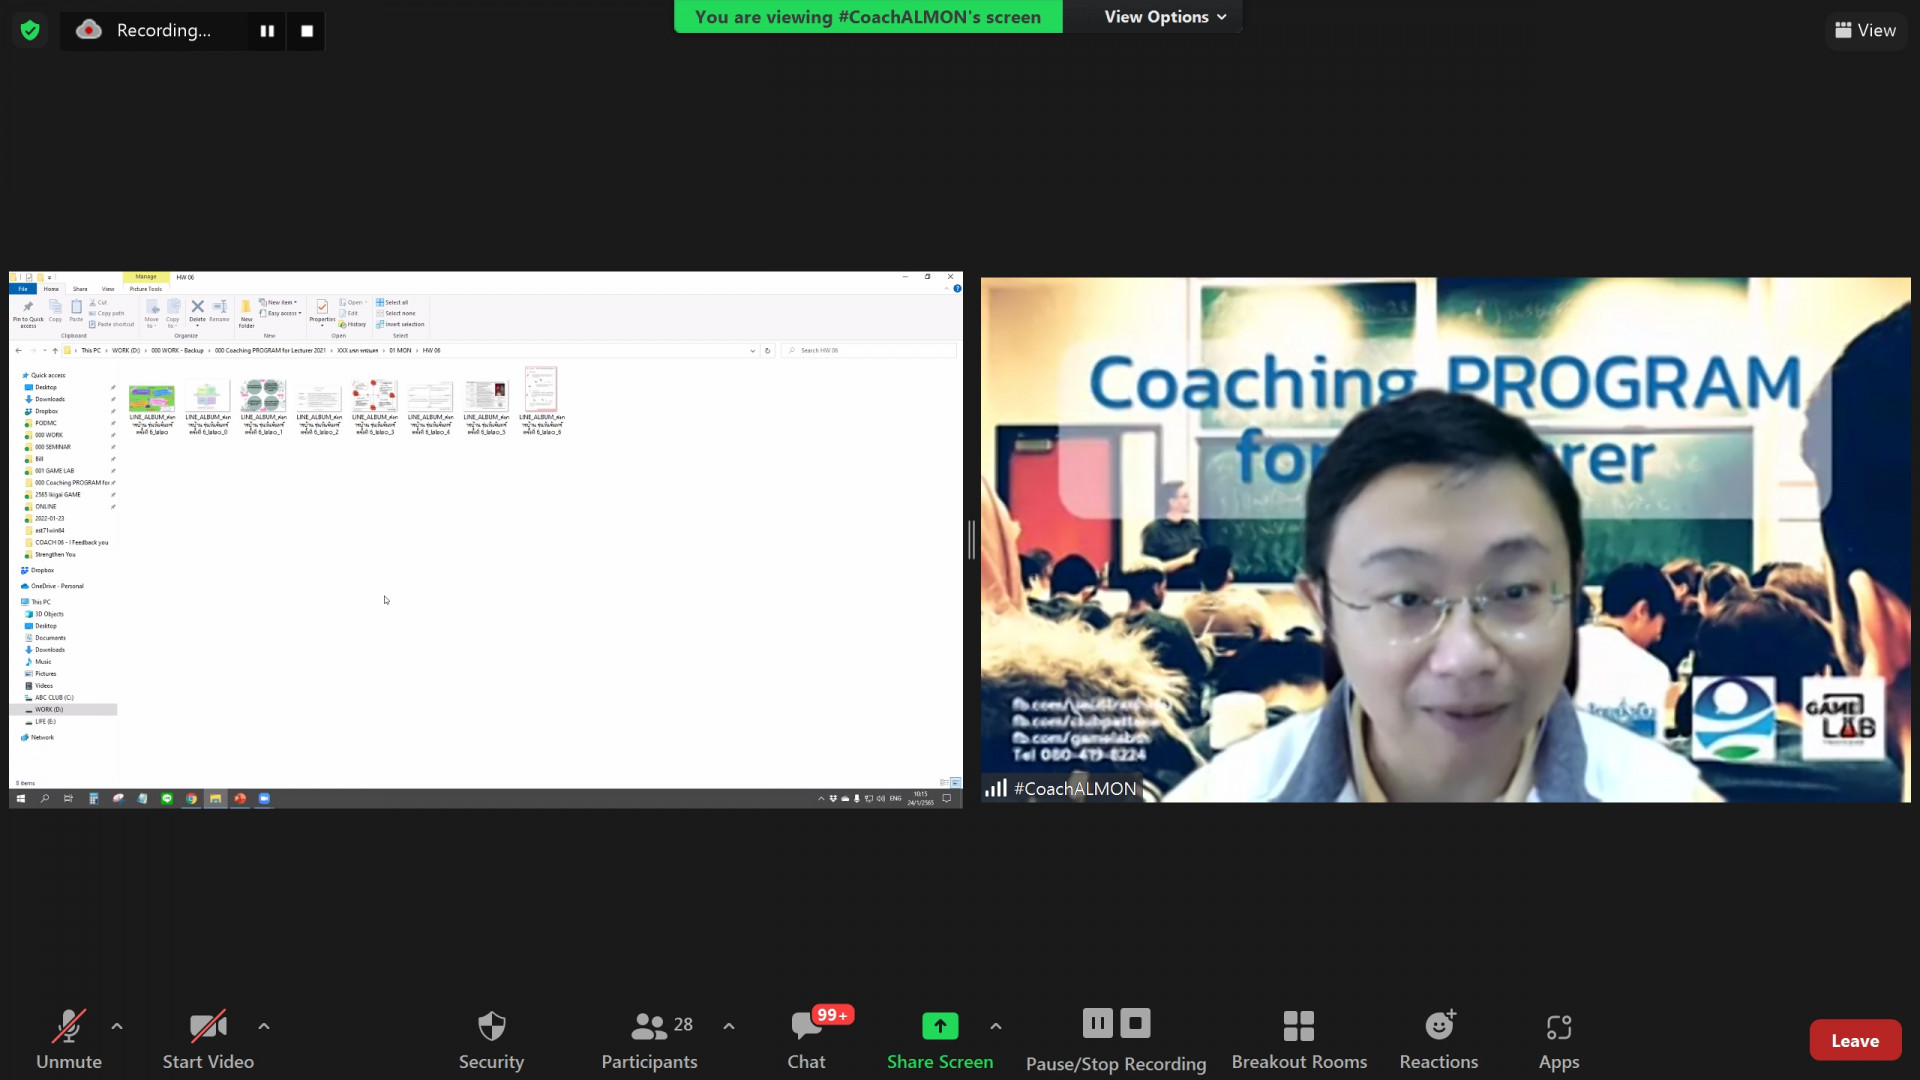This screenshot has height=1080, width=1920.
Task: Open the Security shield menu
Action: 491,1040
